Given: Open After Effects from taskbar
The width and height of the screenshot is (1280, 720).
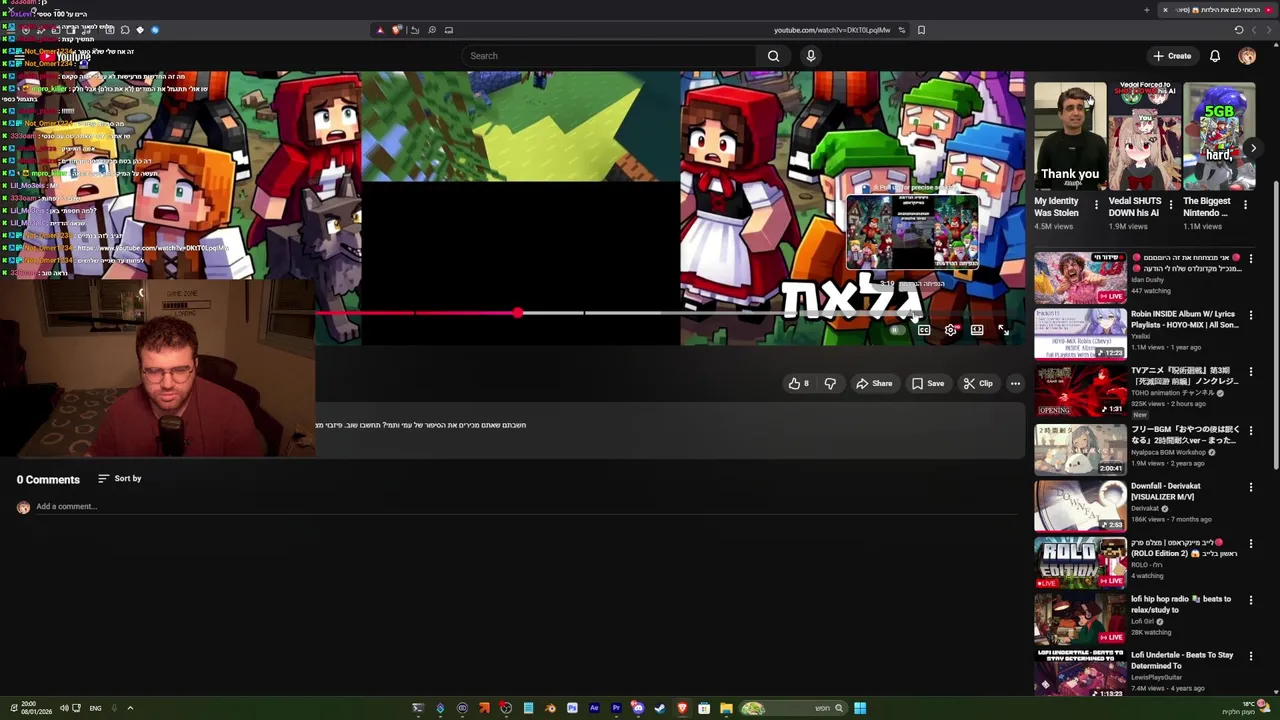Looking at the screenshot, I should click(594, 708).
